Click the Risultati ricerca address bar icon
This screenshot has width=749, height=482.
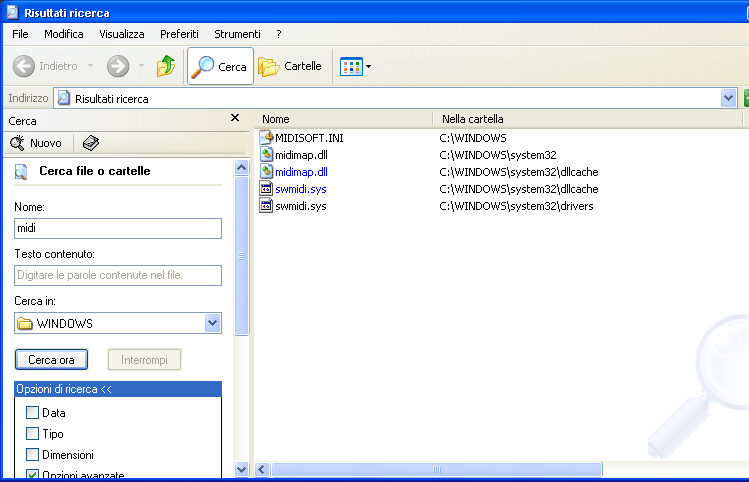coord(64,98)
